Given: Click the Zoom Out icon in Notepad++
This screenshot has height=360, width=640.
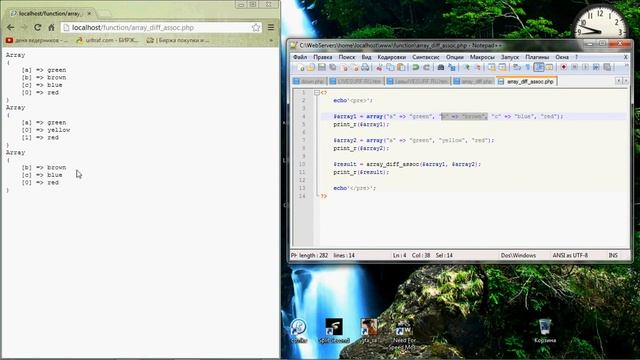Looking at the screenshot, I should [x=478, y=67].
